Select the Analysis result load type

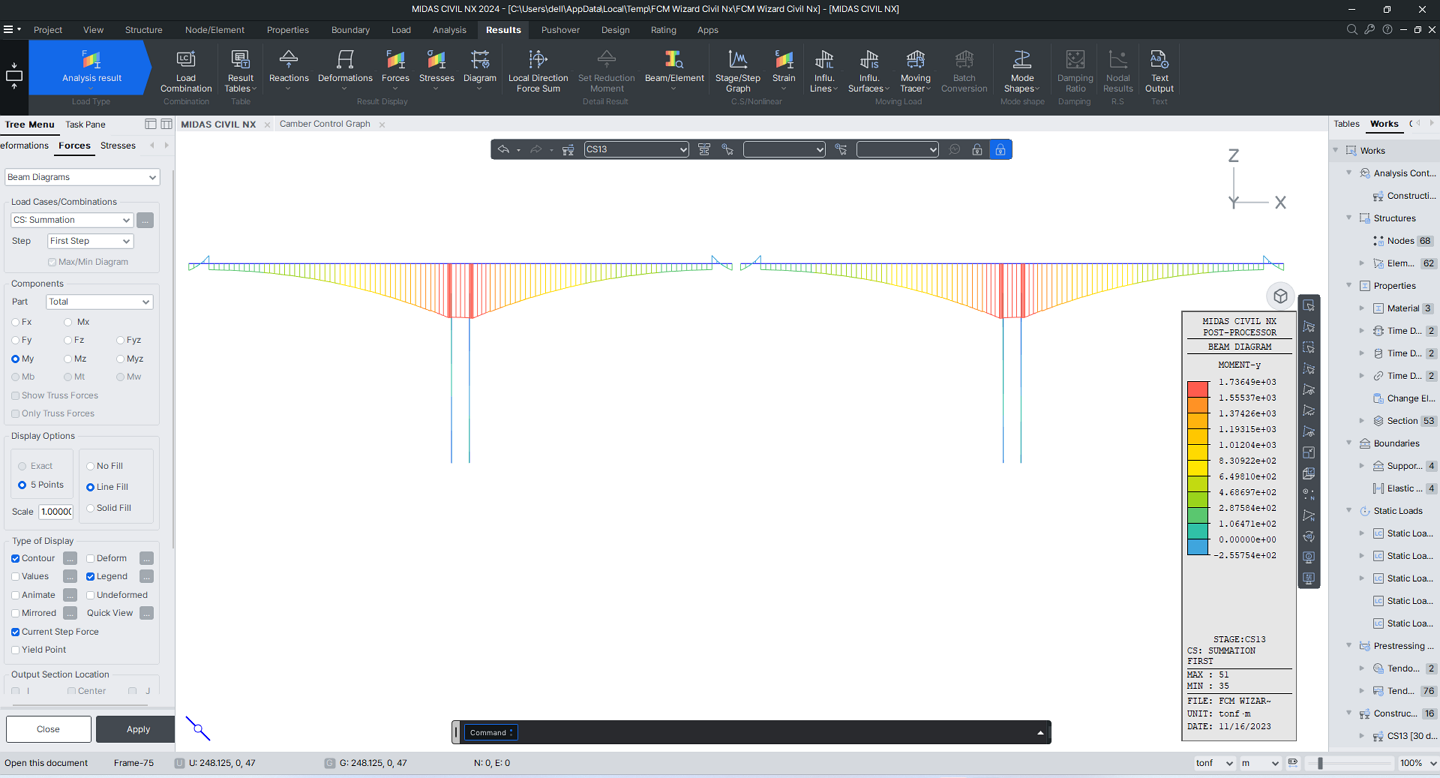[x=91, y=67]
